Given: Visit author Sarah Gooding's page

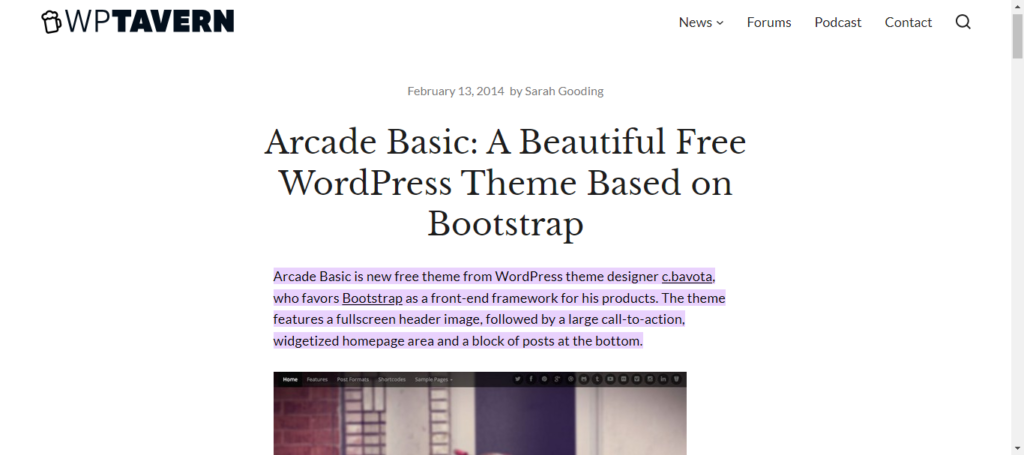Looking at the screenshot, I should (564, 91).
